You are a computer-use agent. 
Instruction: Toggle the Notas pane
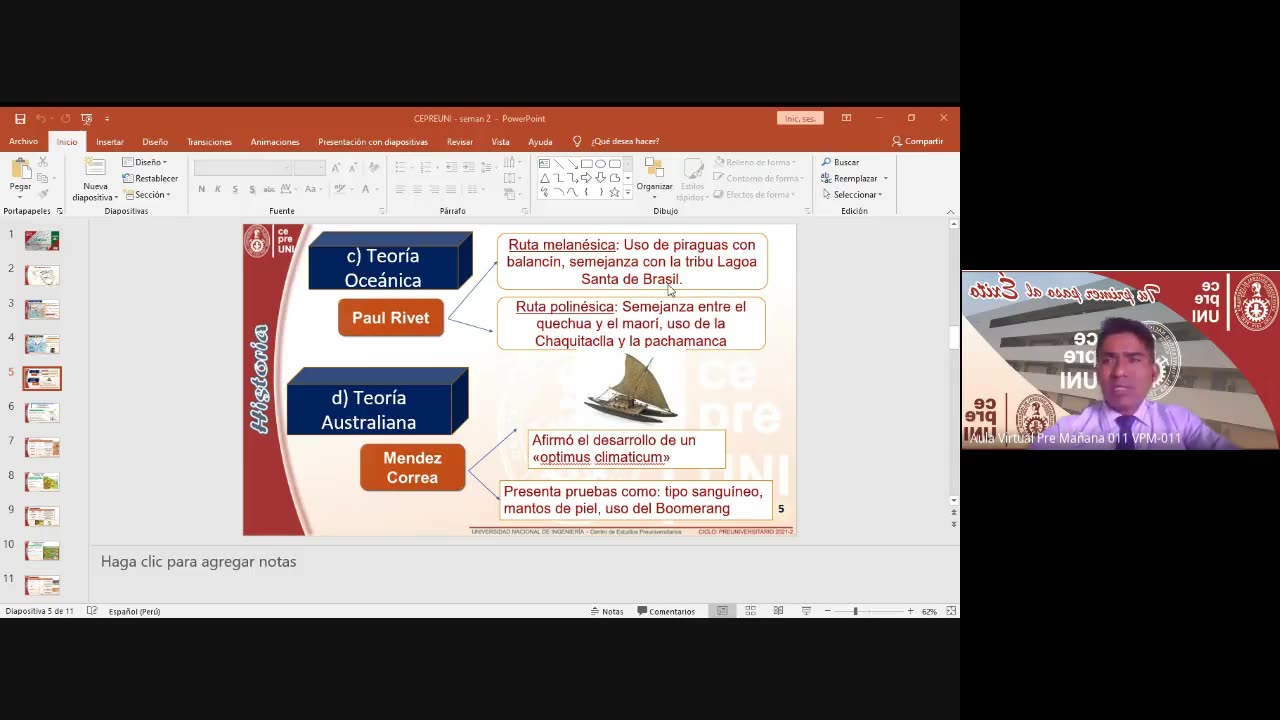click(x=607, y=611)
